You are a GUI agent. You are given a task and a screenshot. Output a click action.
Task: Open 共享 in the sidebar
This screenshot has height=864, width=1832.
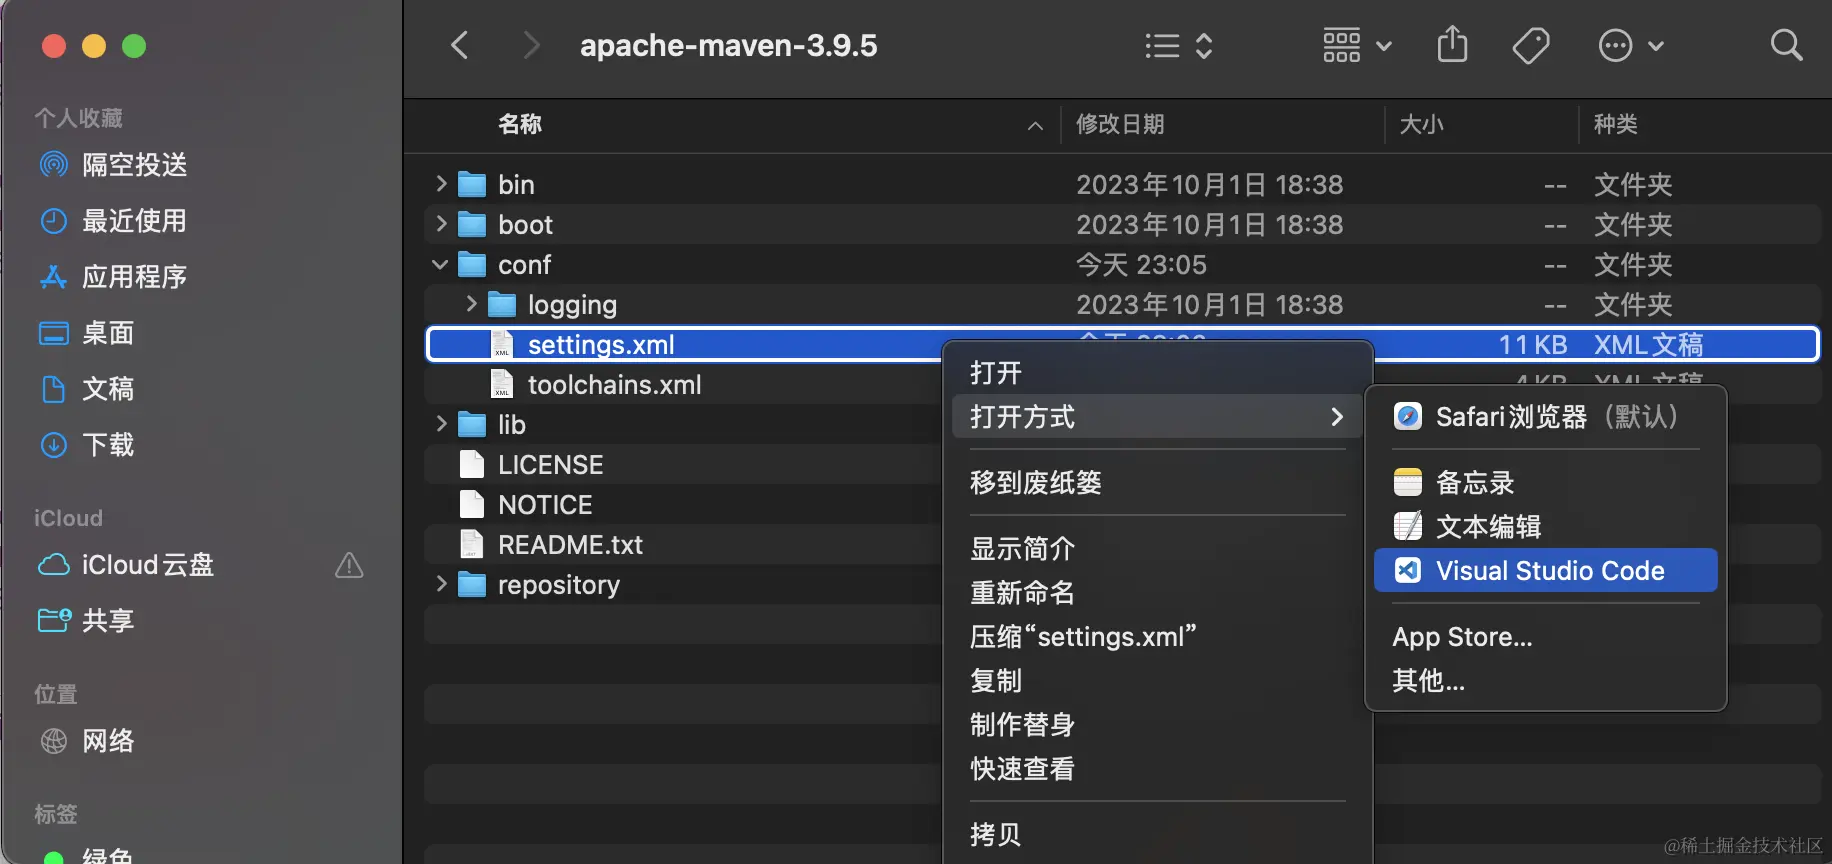[x=86, y=621]
